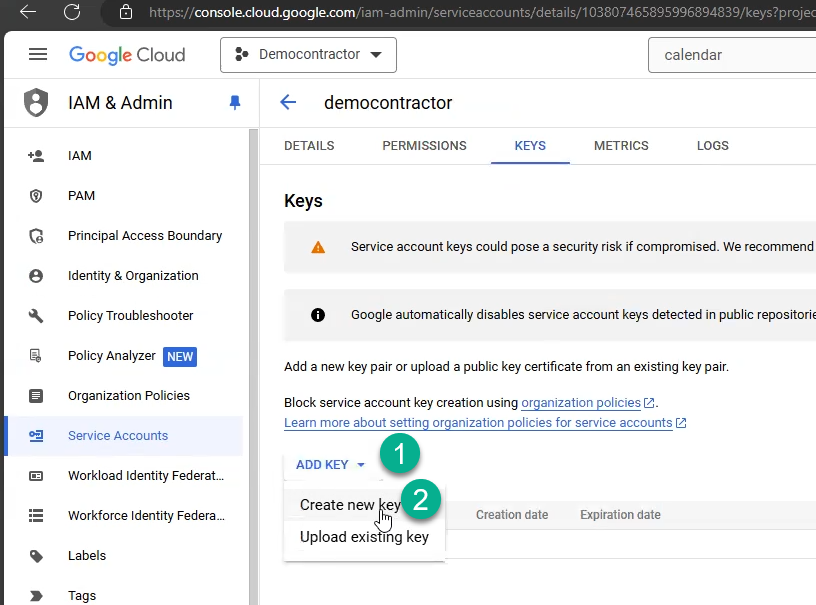Viewport: 816px width, 605px height.
Task: Click the Organization Policies list icon
Action: click(36, 396)
